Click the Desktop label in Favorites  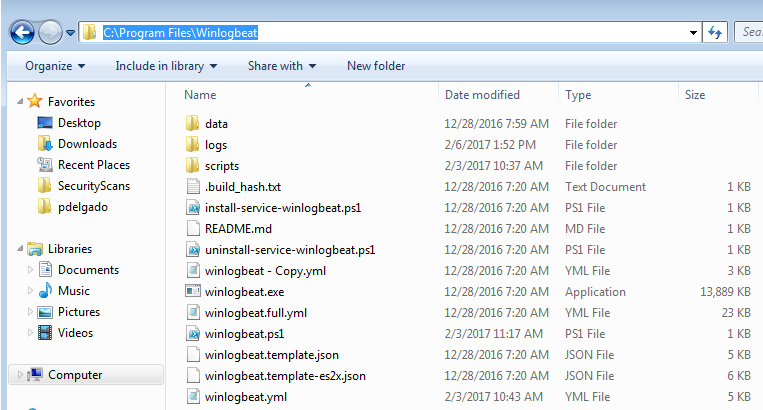pyautogui.click(x=79, y=123)
